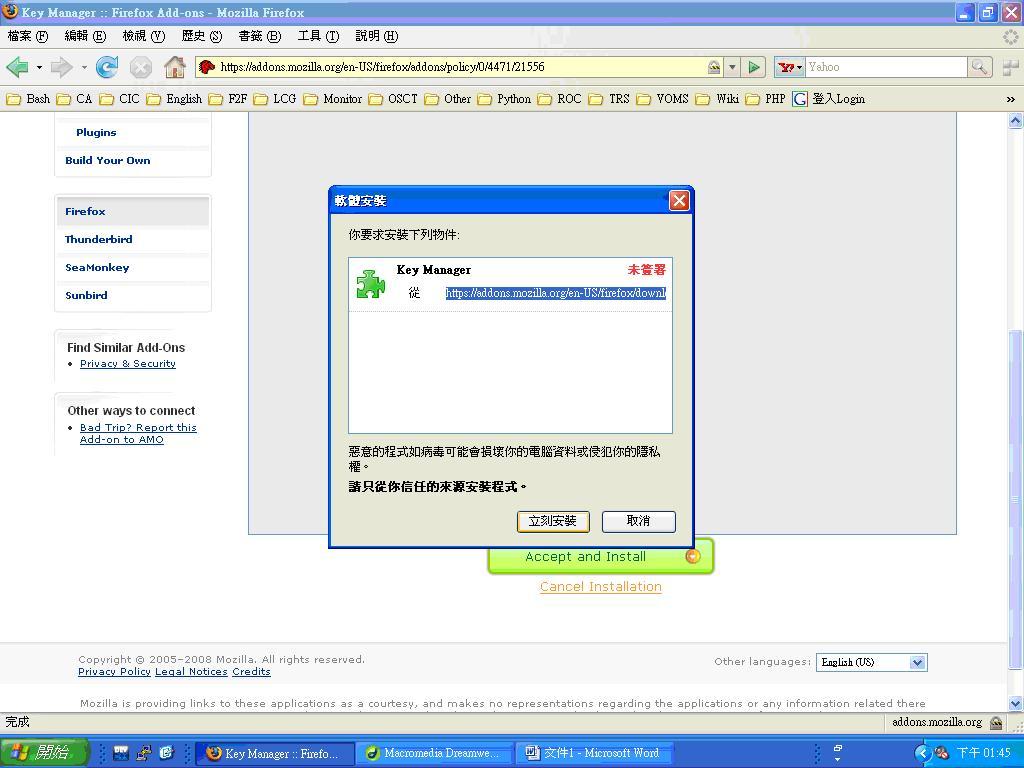The width and height of the screenshot is (1024, 768).
Task: Reload the page with the refresh icon
Action: (x=107, y=67)
